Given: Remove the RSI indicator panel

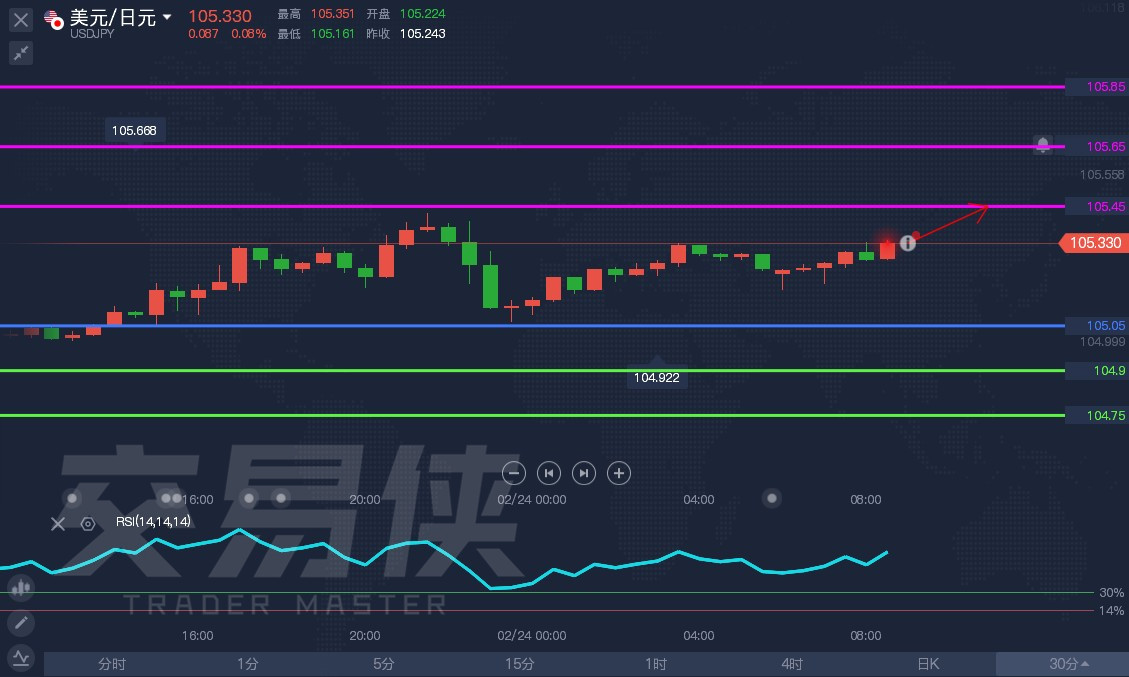Looking at the screenshot, I should [58, 524].
